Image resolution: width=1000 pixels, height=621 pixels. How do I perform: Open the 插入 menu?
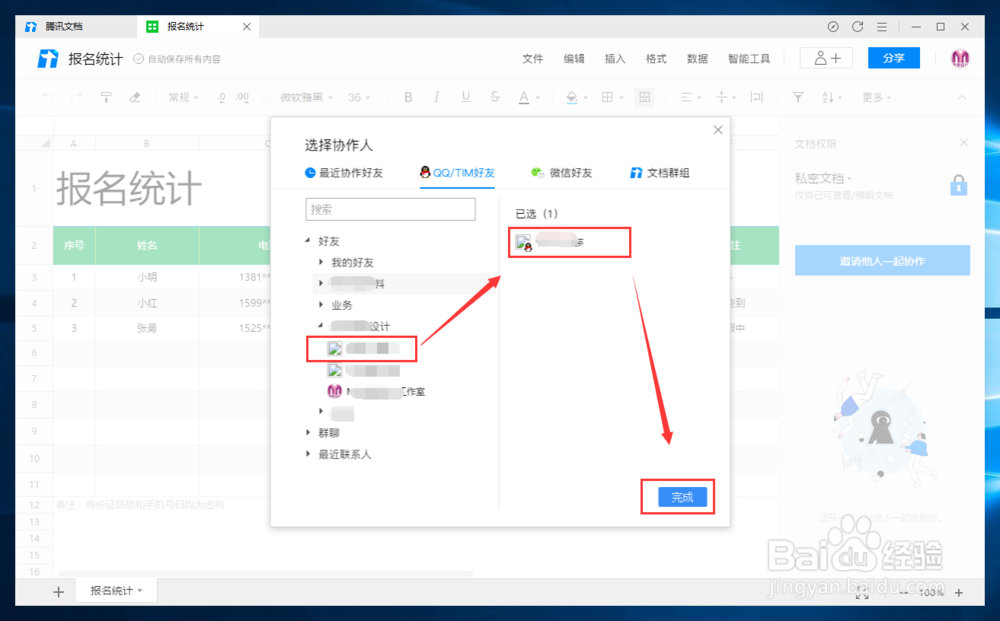614,59
